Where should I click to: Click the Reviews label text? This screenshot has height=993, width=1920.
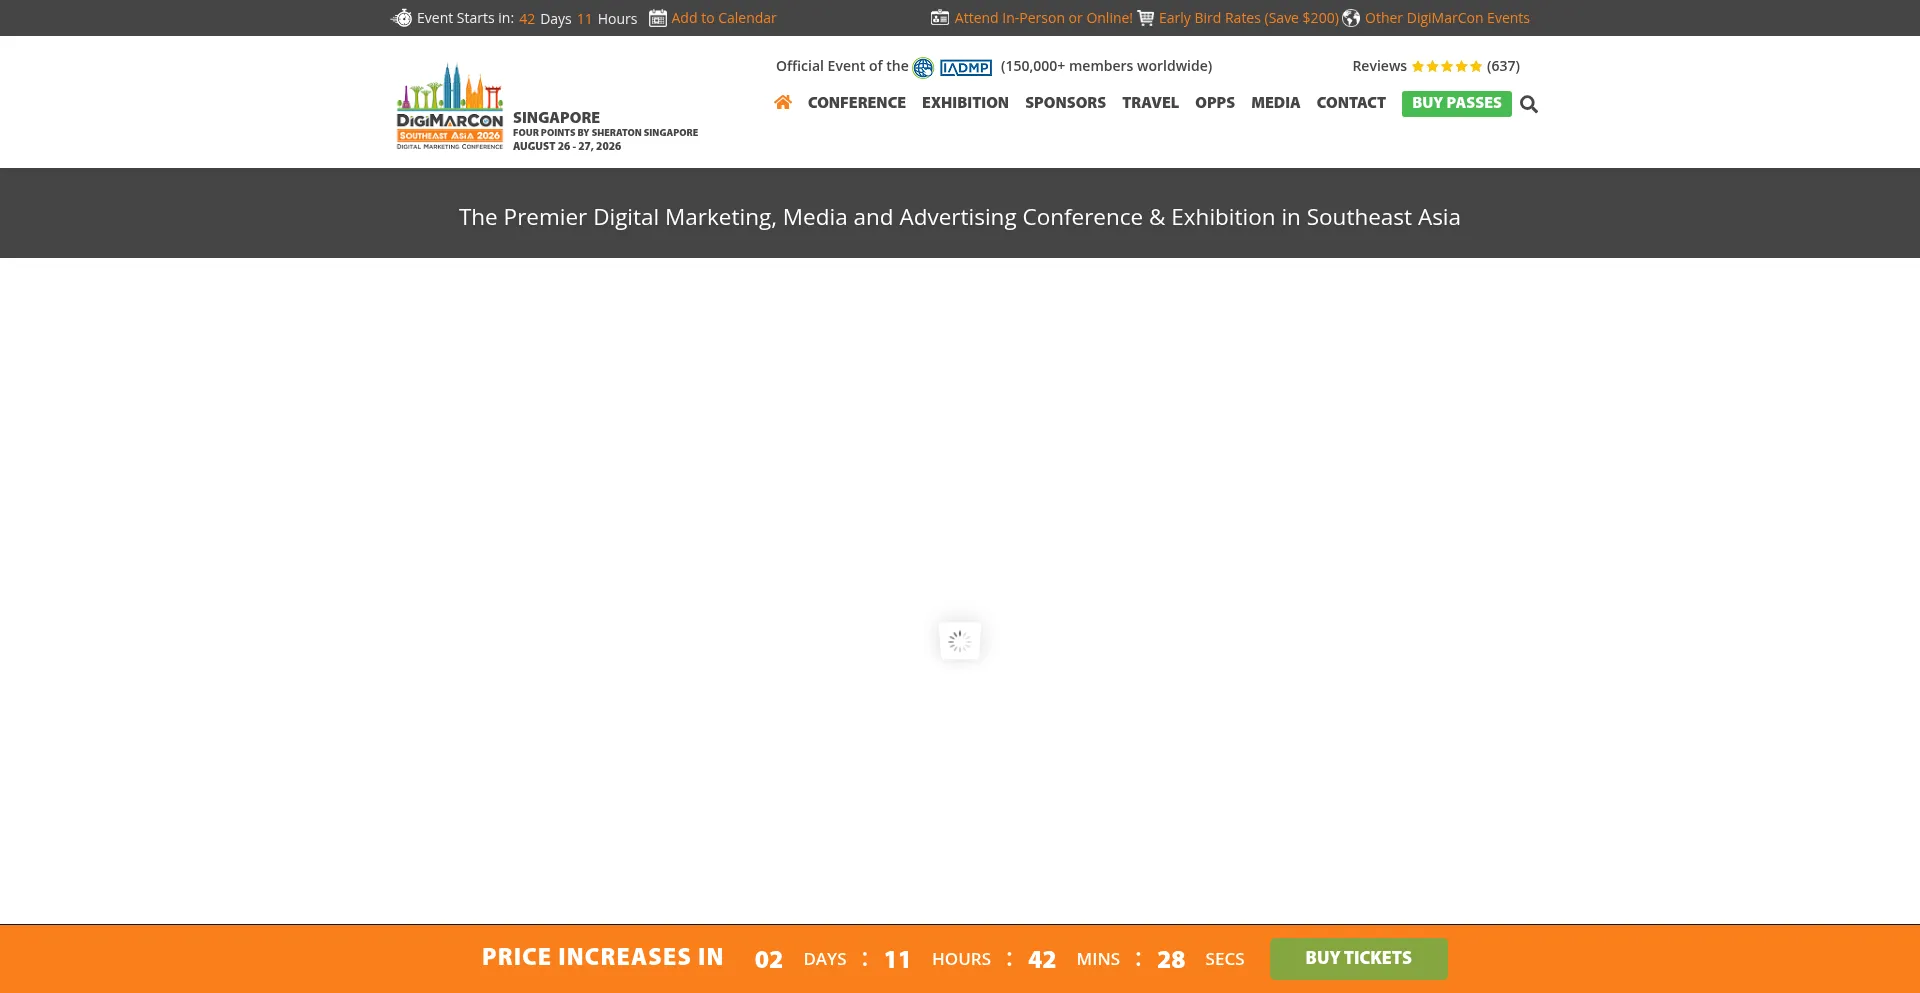[x=1379, y=66]
